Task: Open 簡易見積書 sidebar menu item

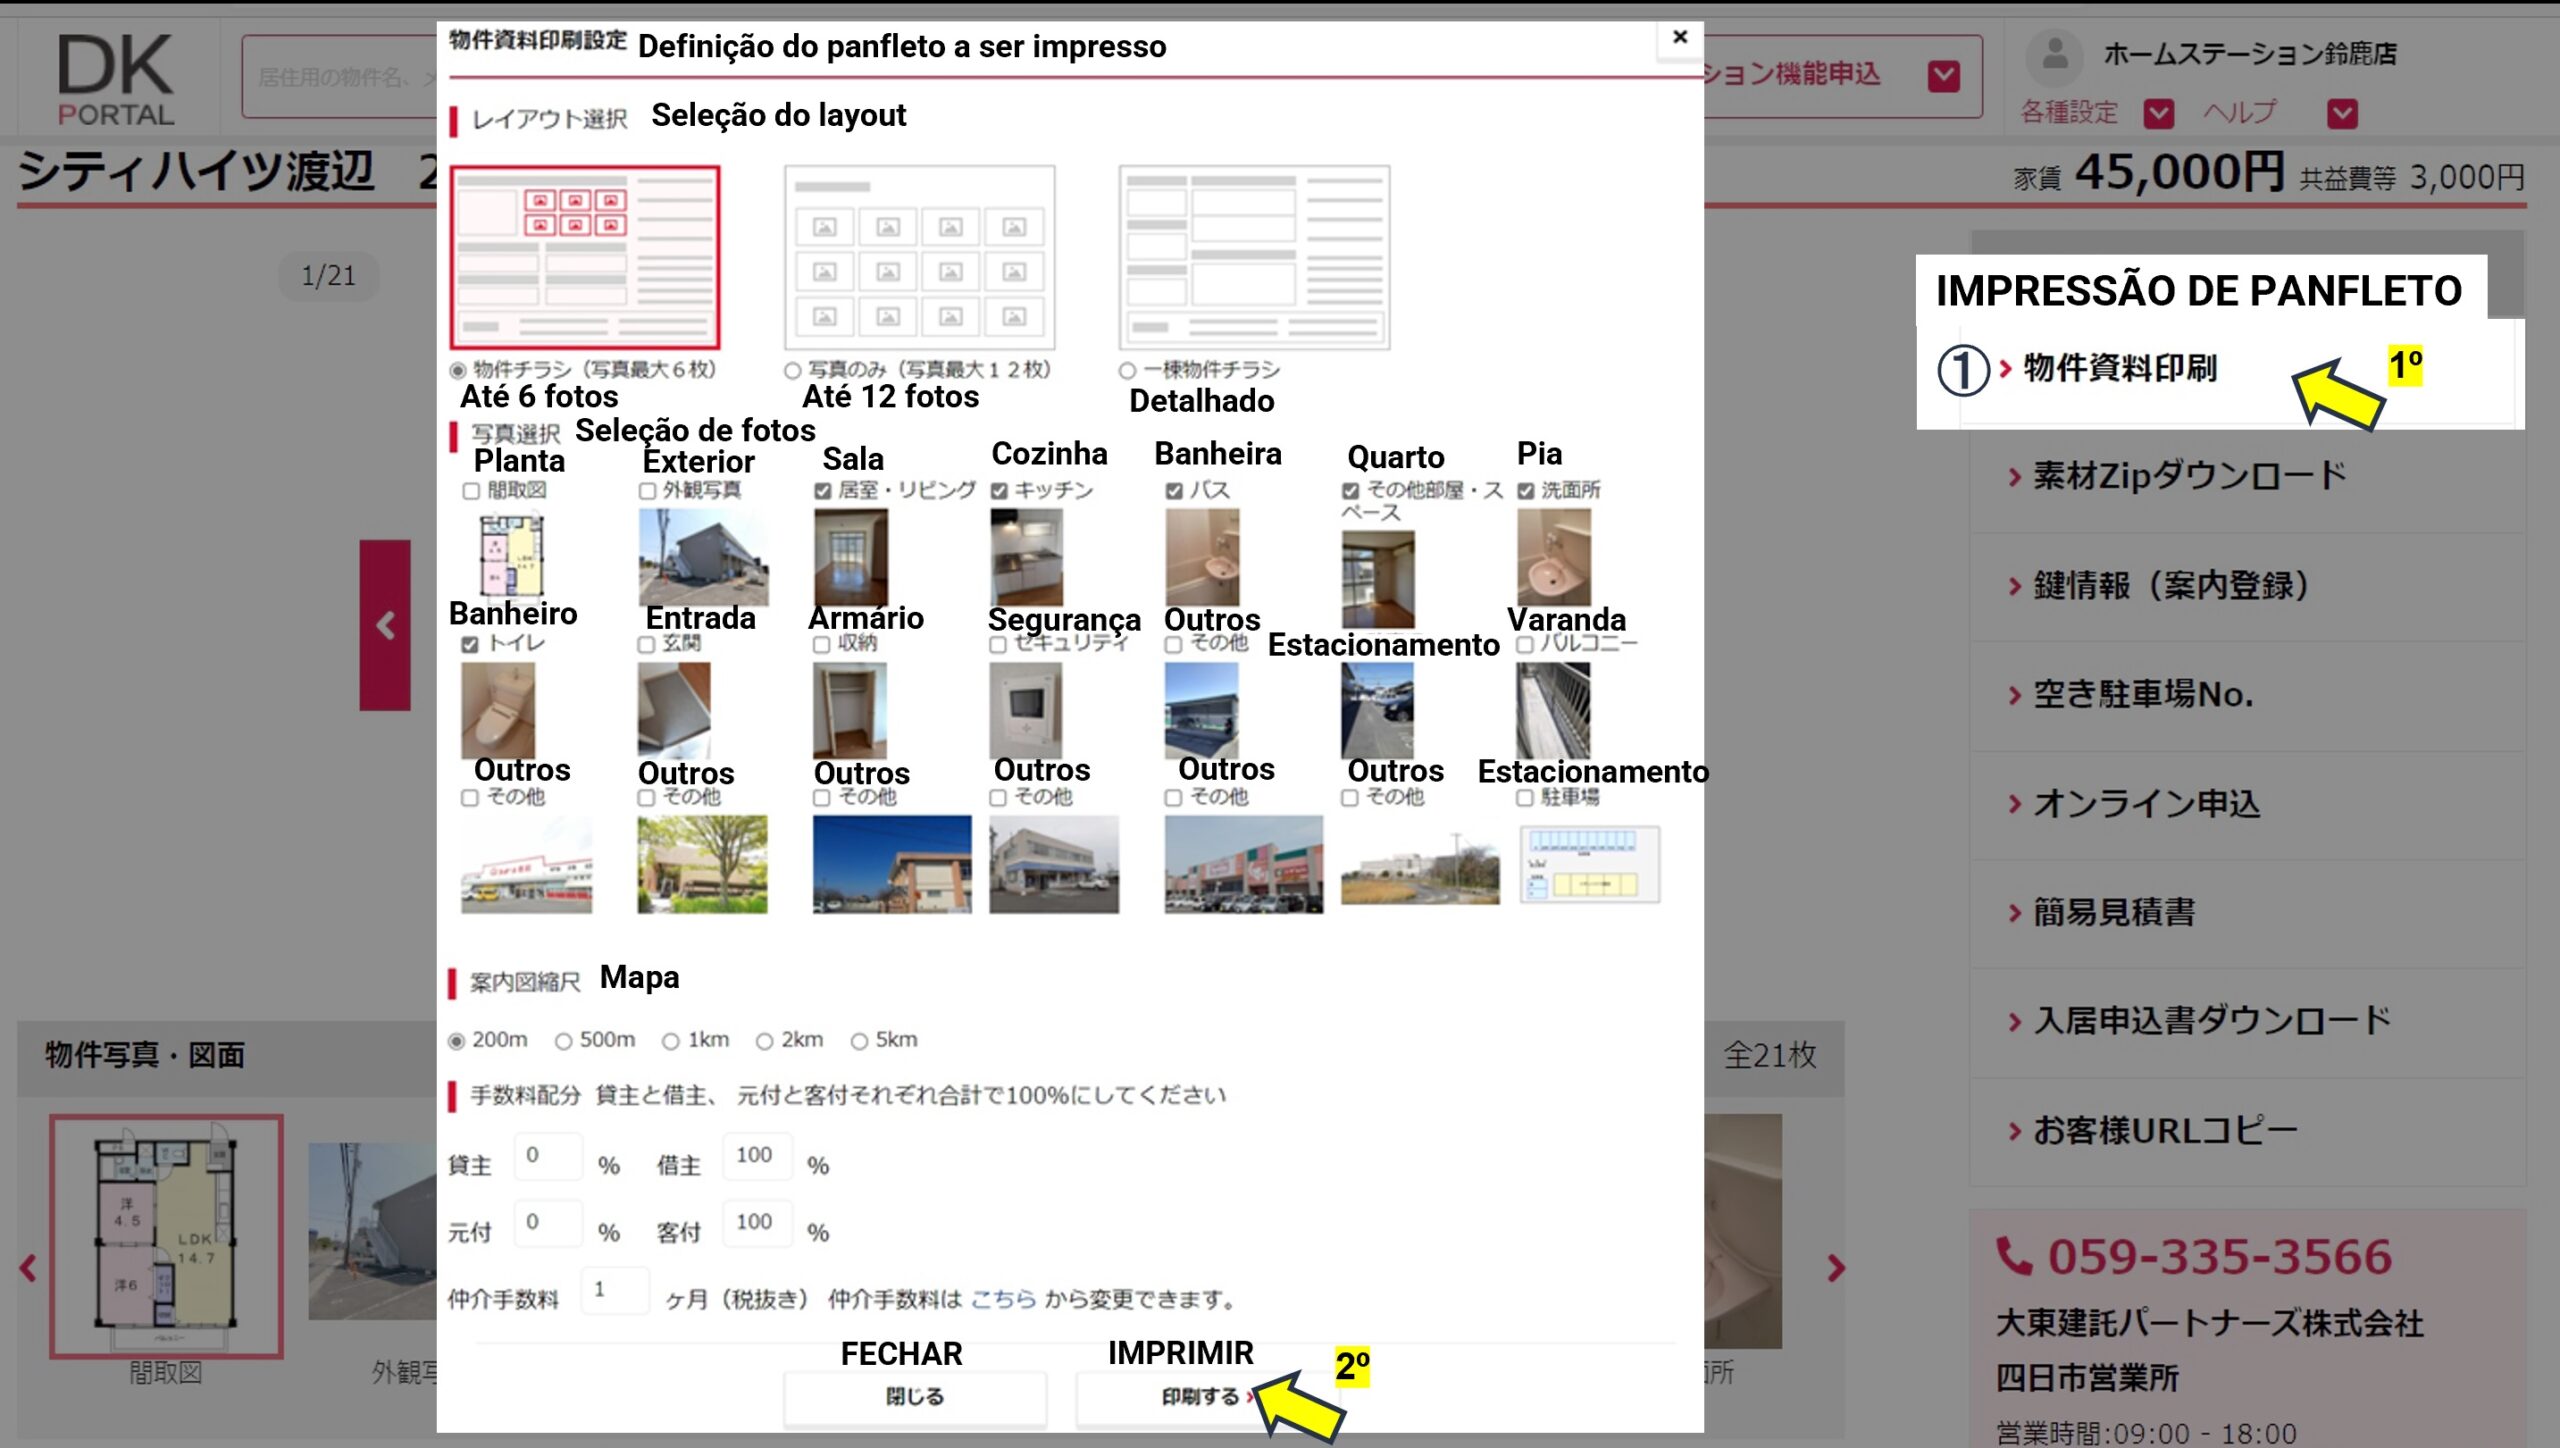Action: 2114,912
